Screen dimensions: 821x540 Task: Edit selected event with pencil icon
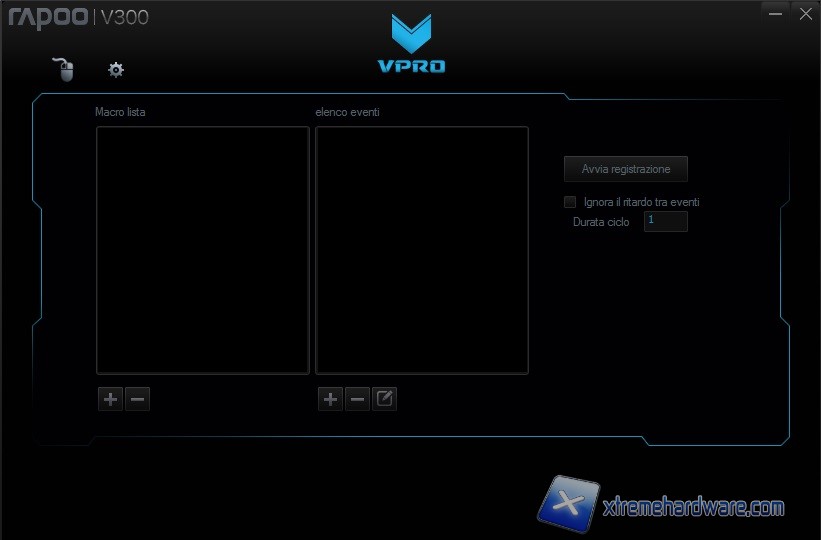[x=384, y=400]
